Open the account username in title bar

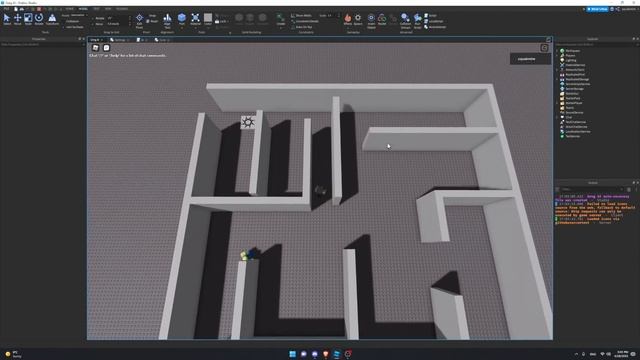(x=629, y=9)
